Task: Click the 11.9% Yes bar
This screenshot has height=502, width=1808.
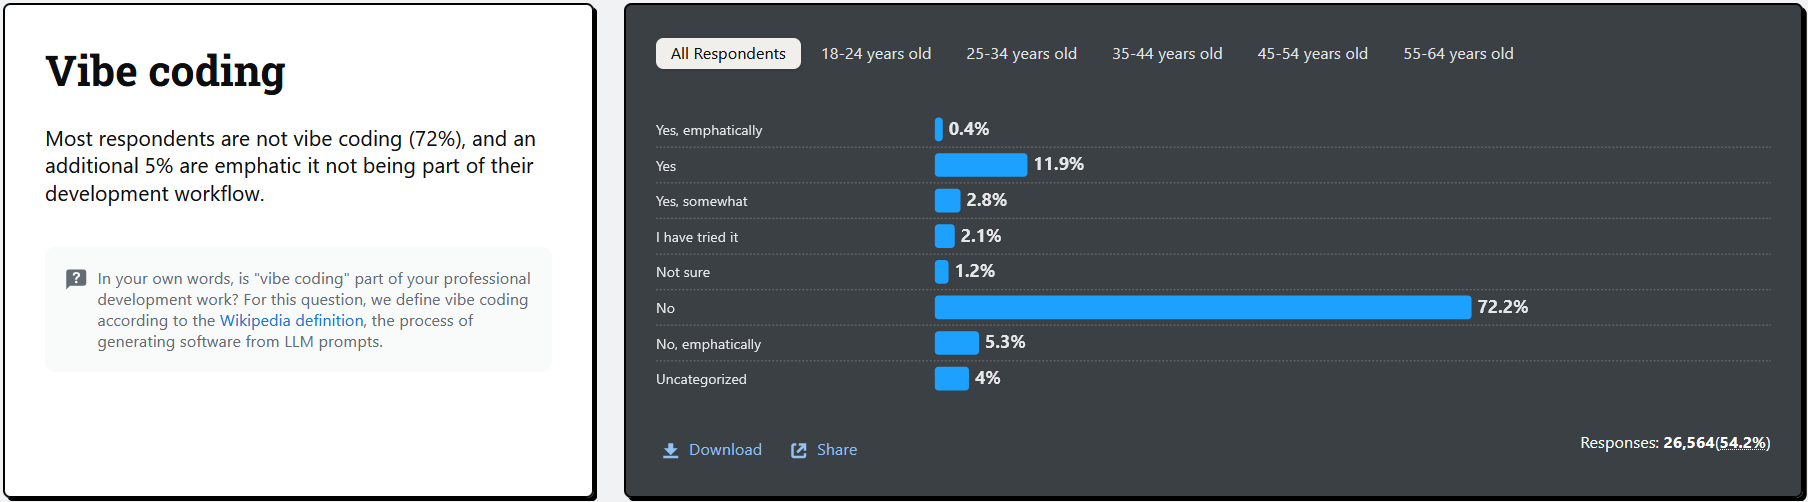Action: [x=980, y=165]
